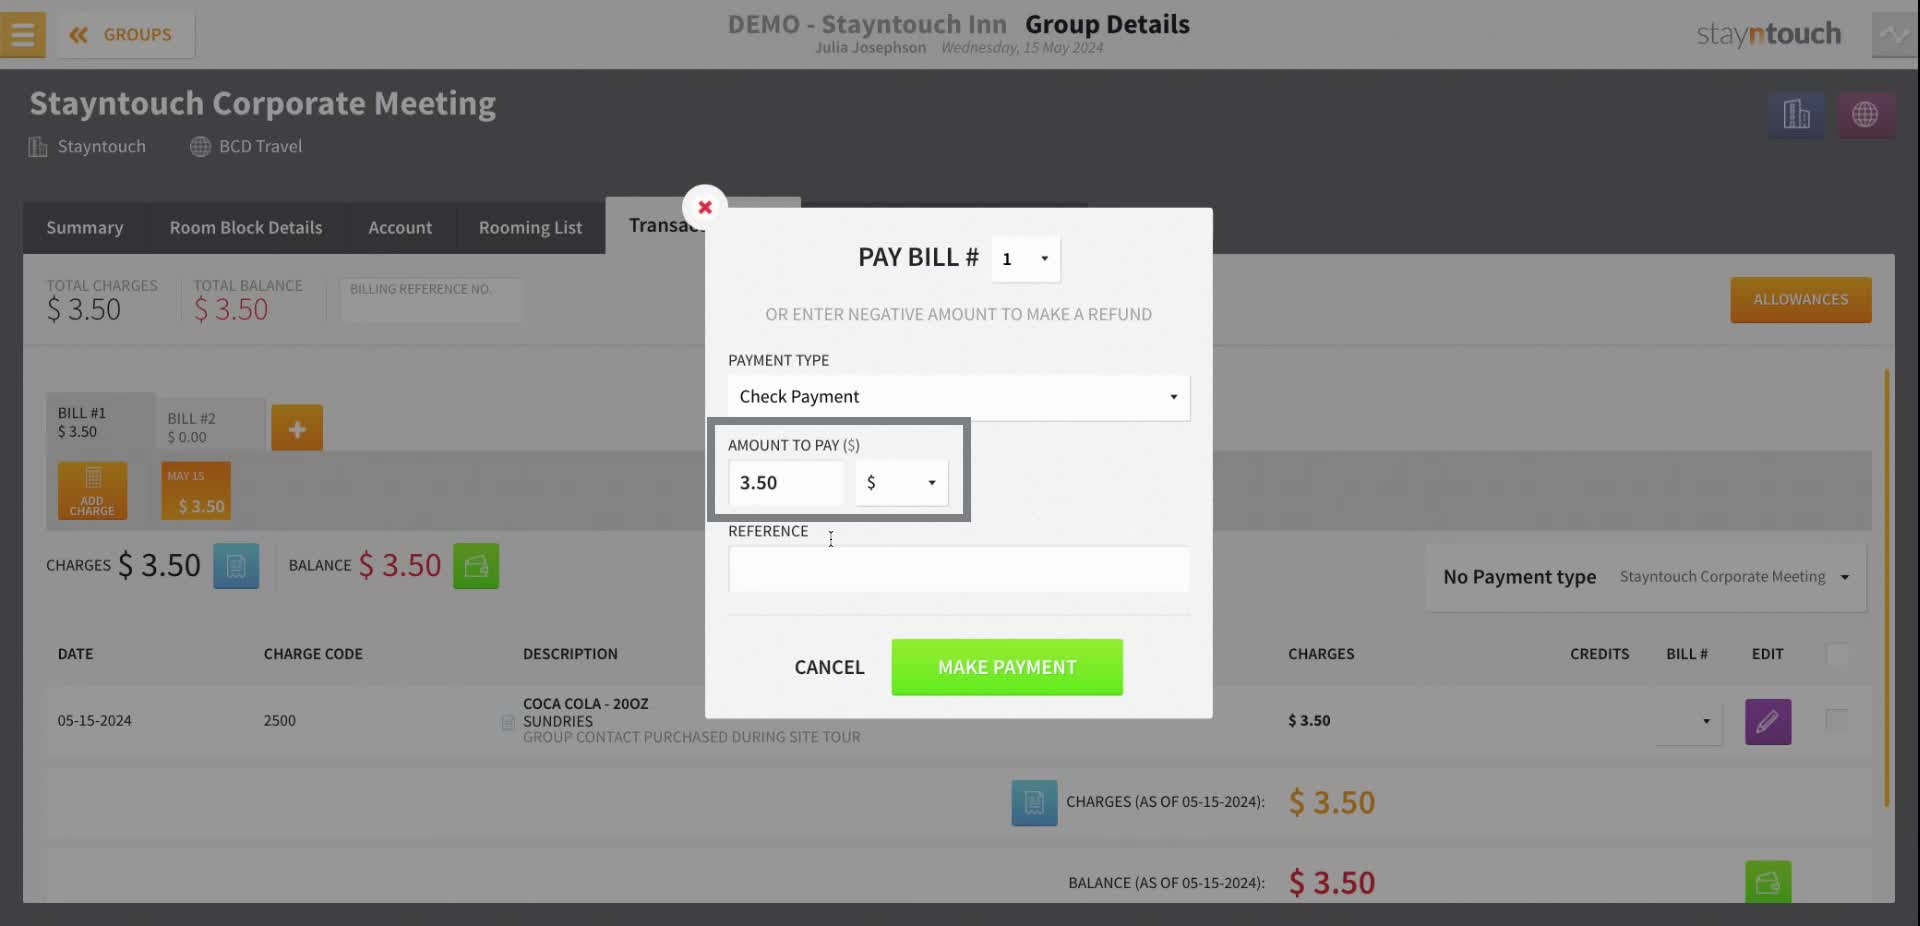Click the Stayntouch Corporate Meeting group title
Screen dimensions: 1920x926
[x=262, y=103]
